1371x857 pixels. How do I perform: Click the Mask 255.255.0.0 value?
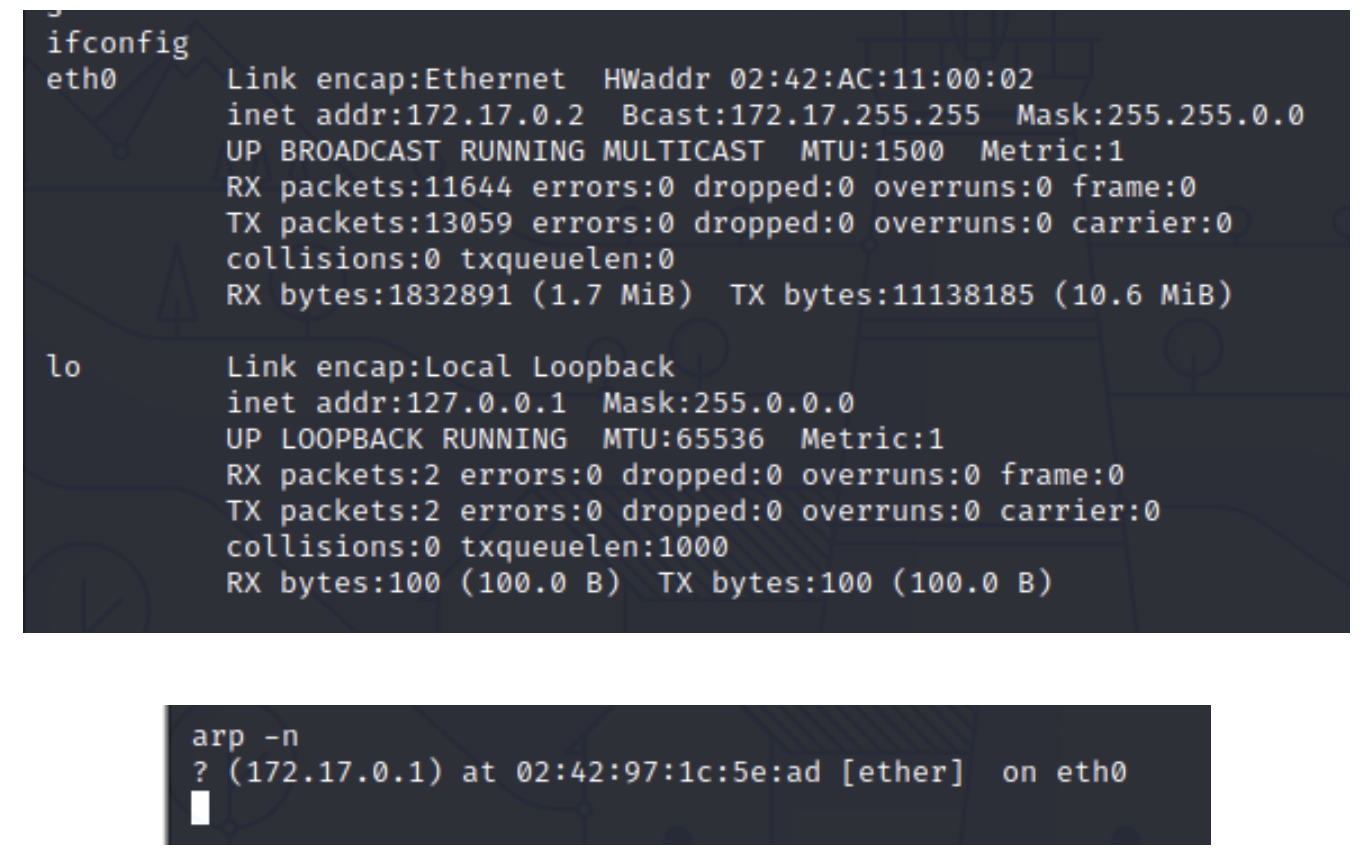1160,117
